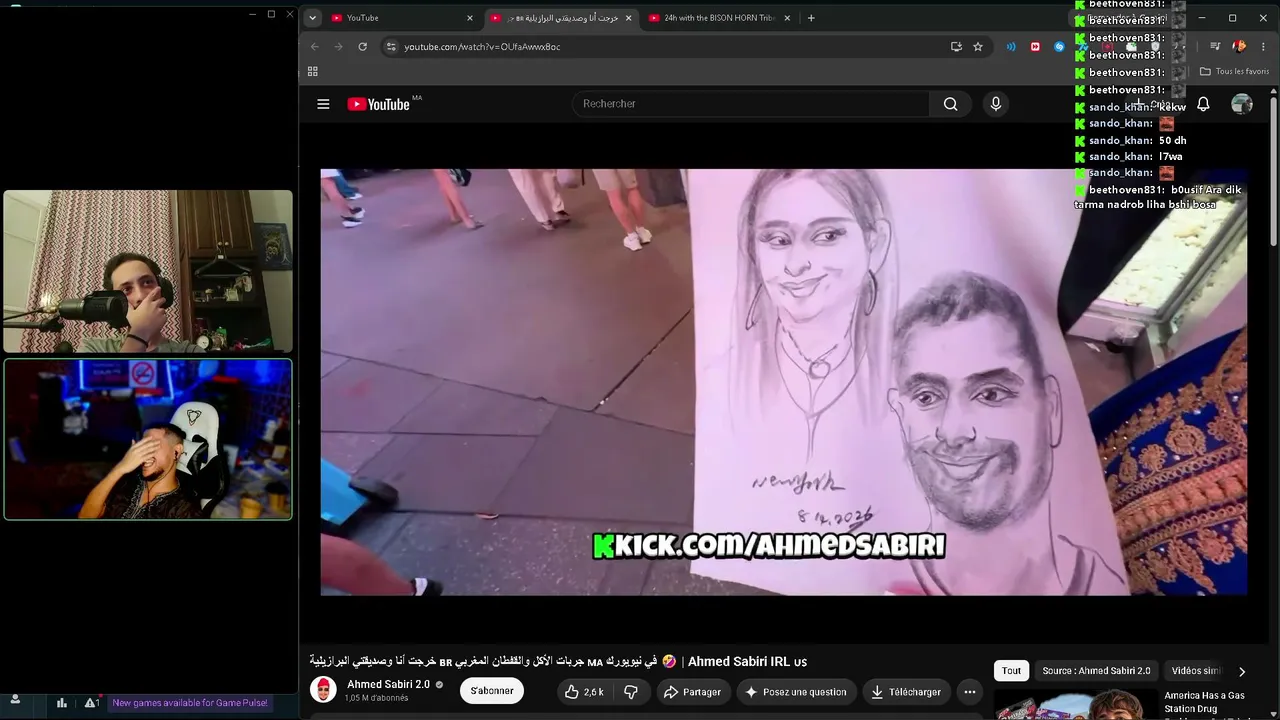
Task: Open the media controls icon in Chrome toolbar
Action: click(x=1215, y=46)
